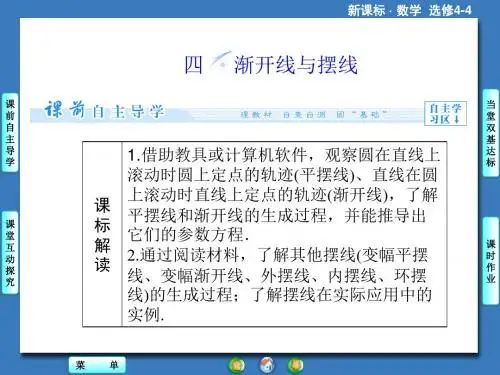Screen dimensions: 500x375
Task: Click the line starting 2.通过阅读材料
Action: pyautogui.click(x=278, y=255)
